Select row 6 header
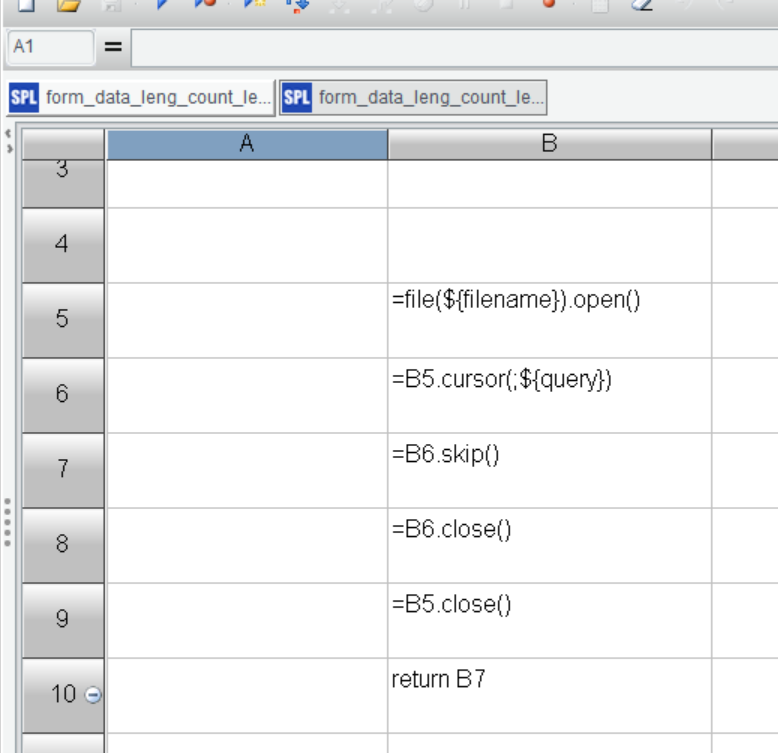Image resolution: width=778 pixels, height=753 pixels. tap(63, 395)
